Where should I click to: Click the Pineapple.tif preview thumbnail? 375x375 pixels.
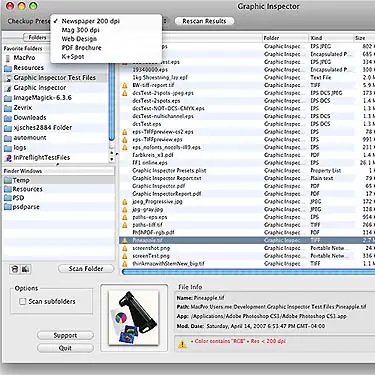(x=134, y=317)
